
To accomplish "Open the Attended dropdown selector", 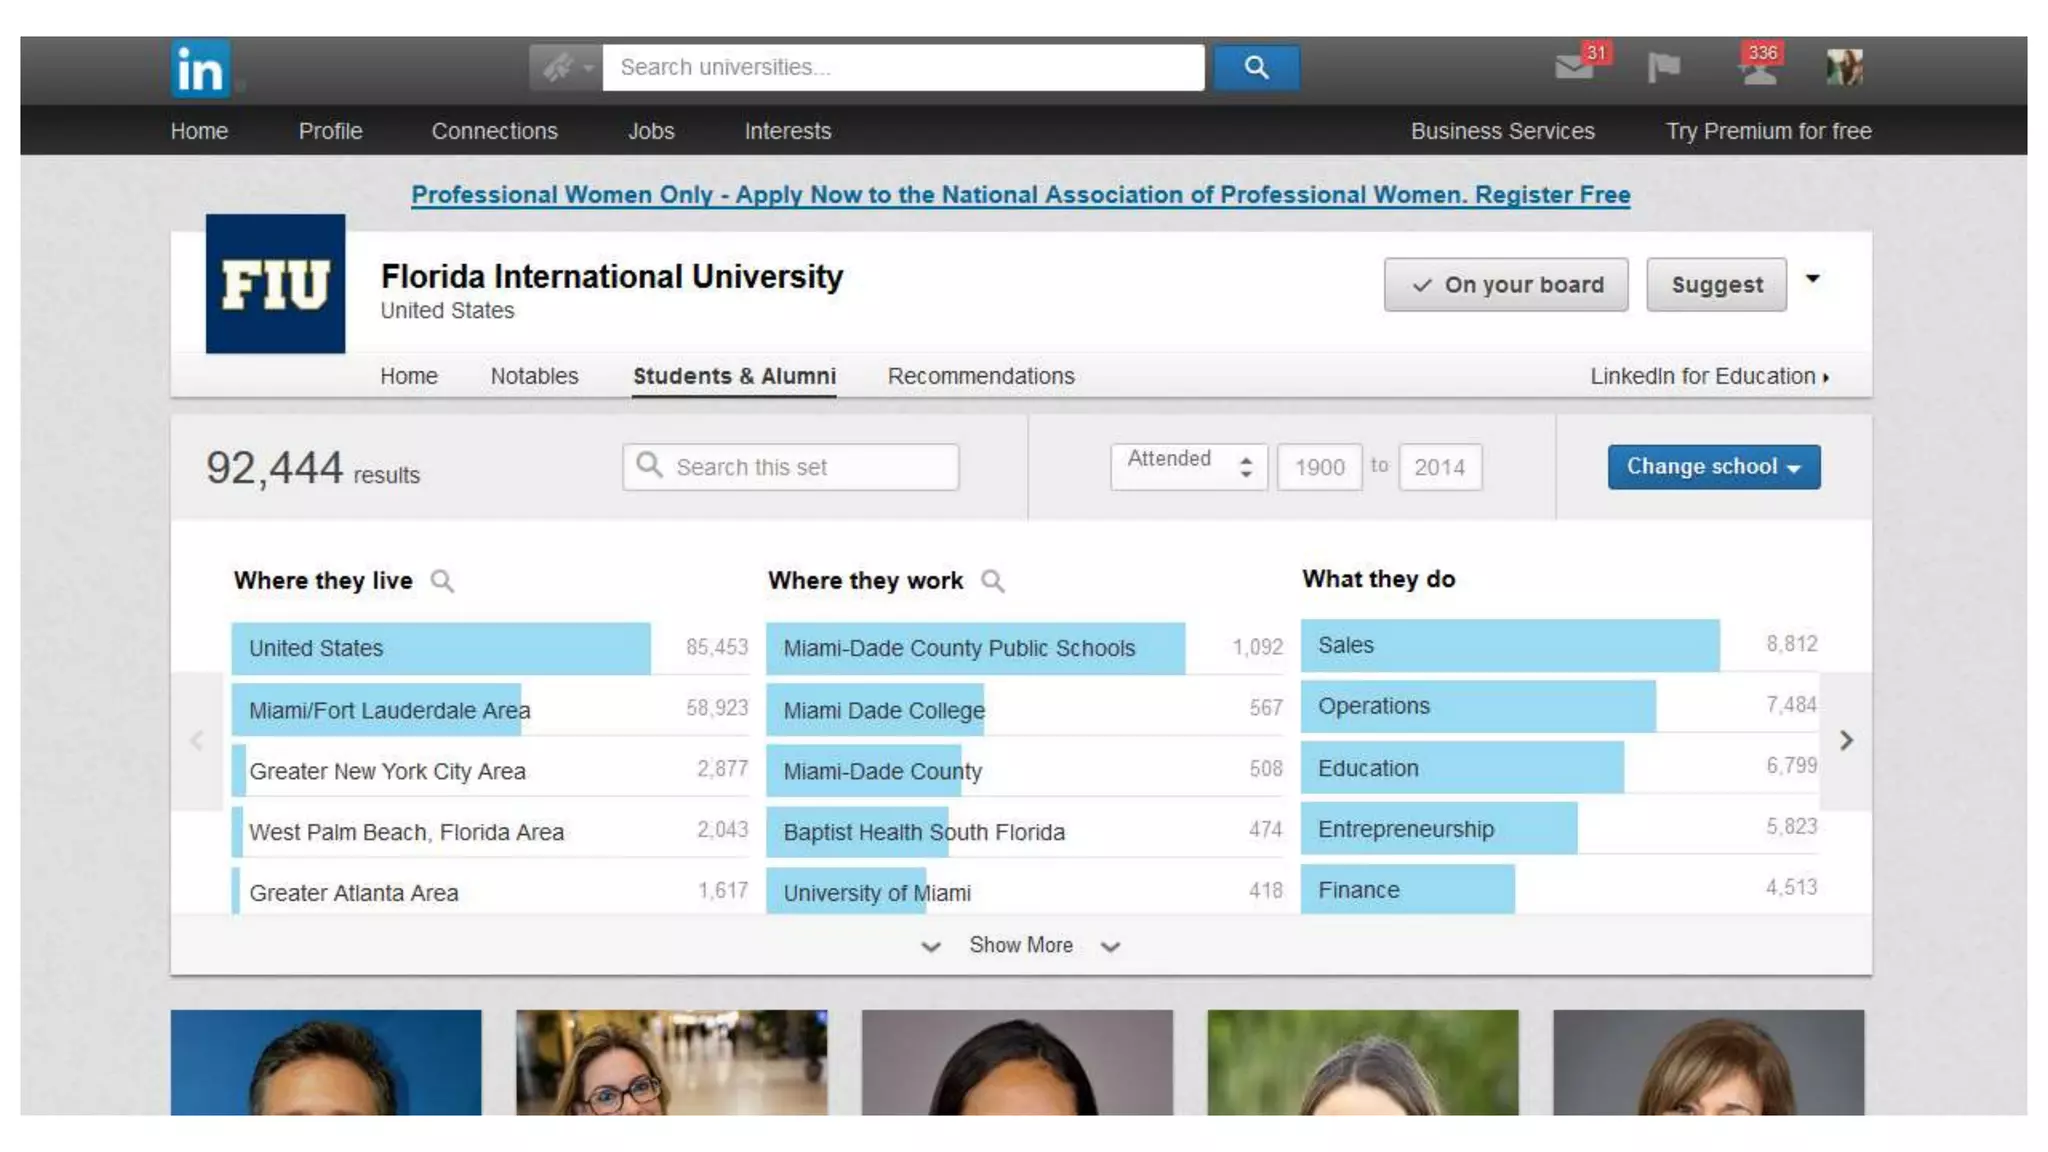I will coord(1188,467).
